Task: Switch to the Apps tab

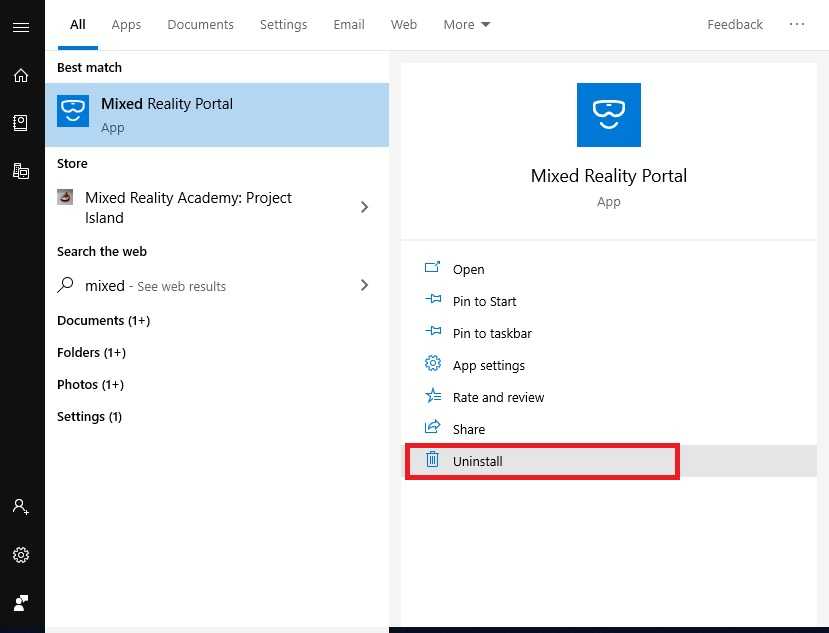Action: [x=126, y=24]
